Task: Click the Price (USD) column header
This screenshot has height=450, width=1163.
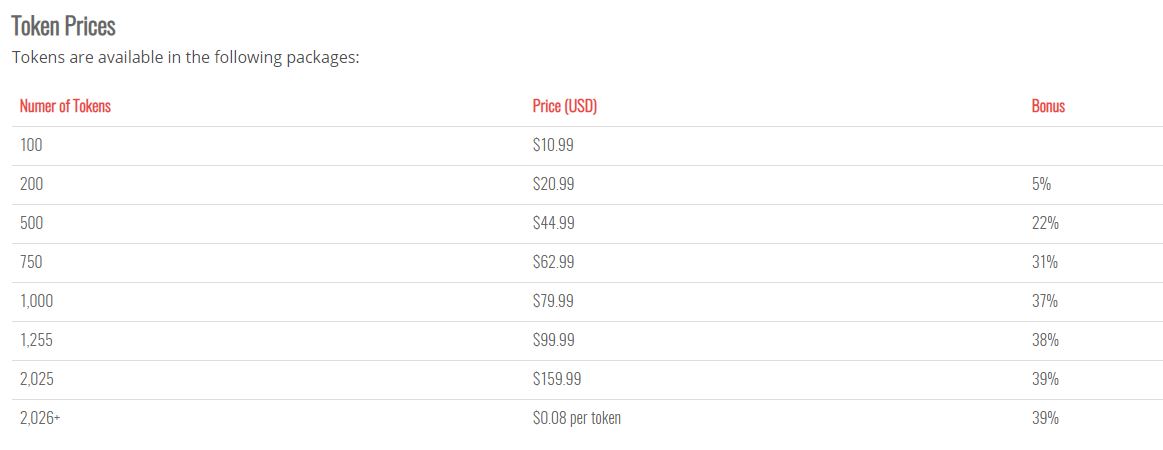Action: pos(564,106)
